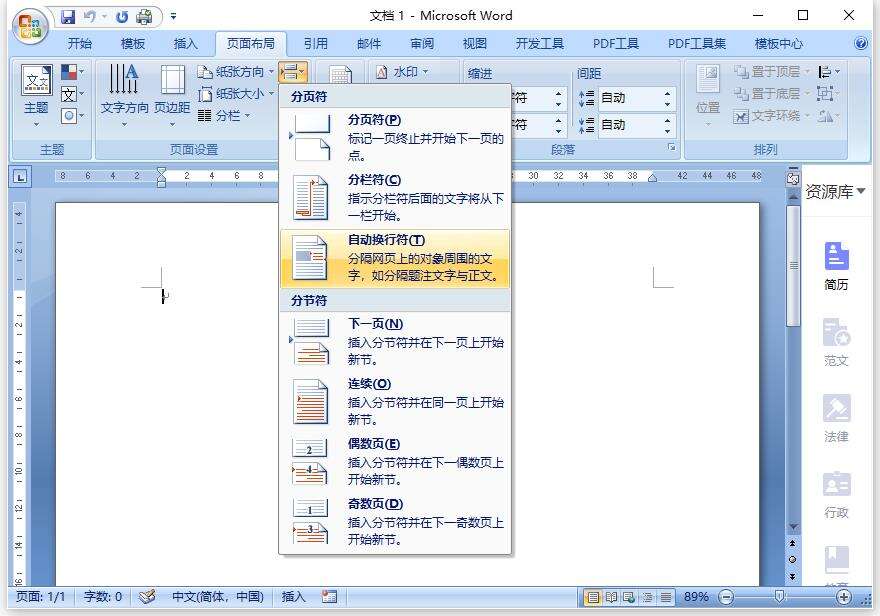Viewport: 880px width, 616px height.
Task: Switch to Full Screen Reading view
Action: tap(611, 597)
